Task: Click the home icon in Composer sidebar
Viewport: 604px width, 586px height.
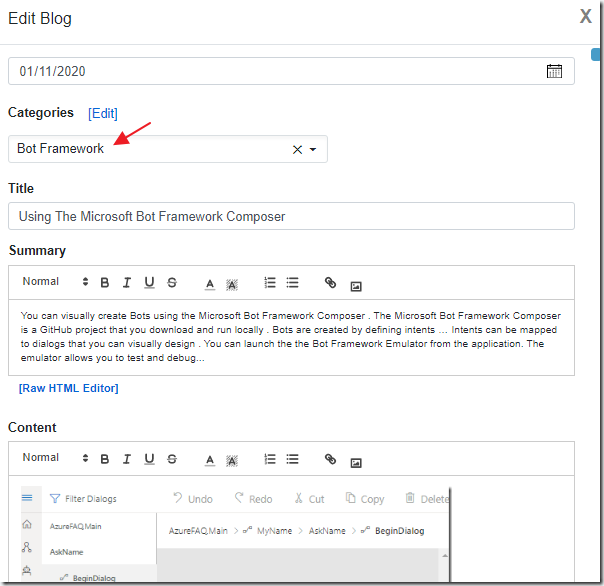Action: pos(27,524)
